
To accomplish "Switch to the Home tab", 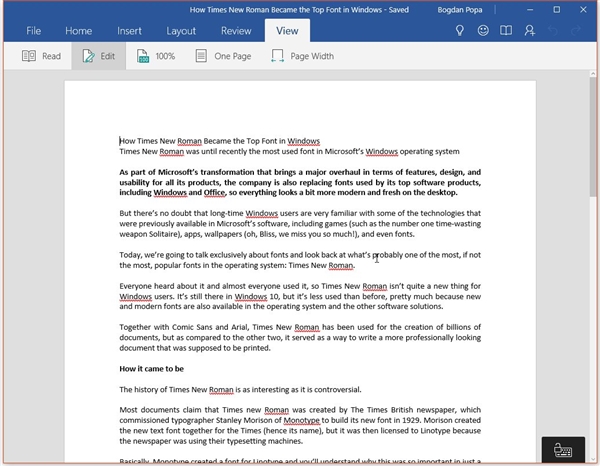I will click(x=78, y=31).
